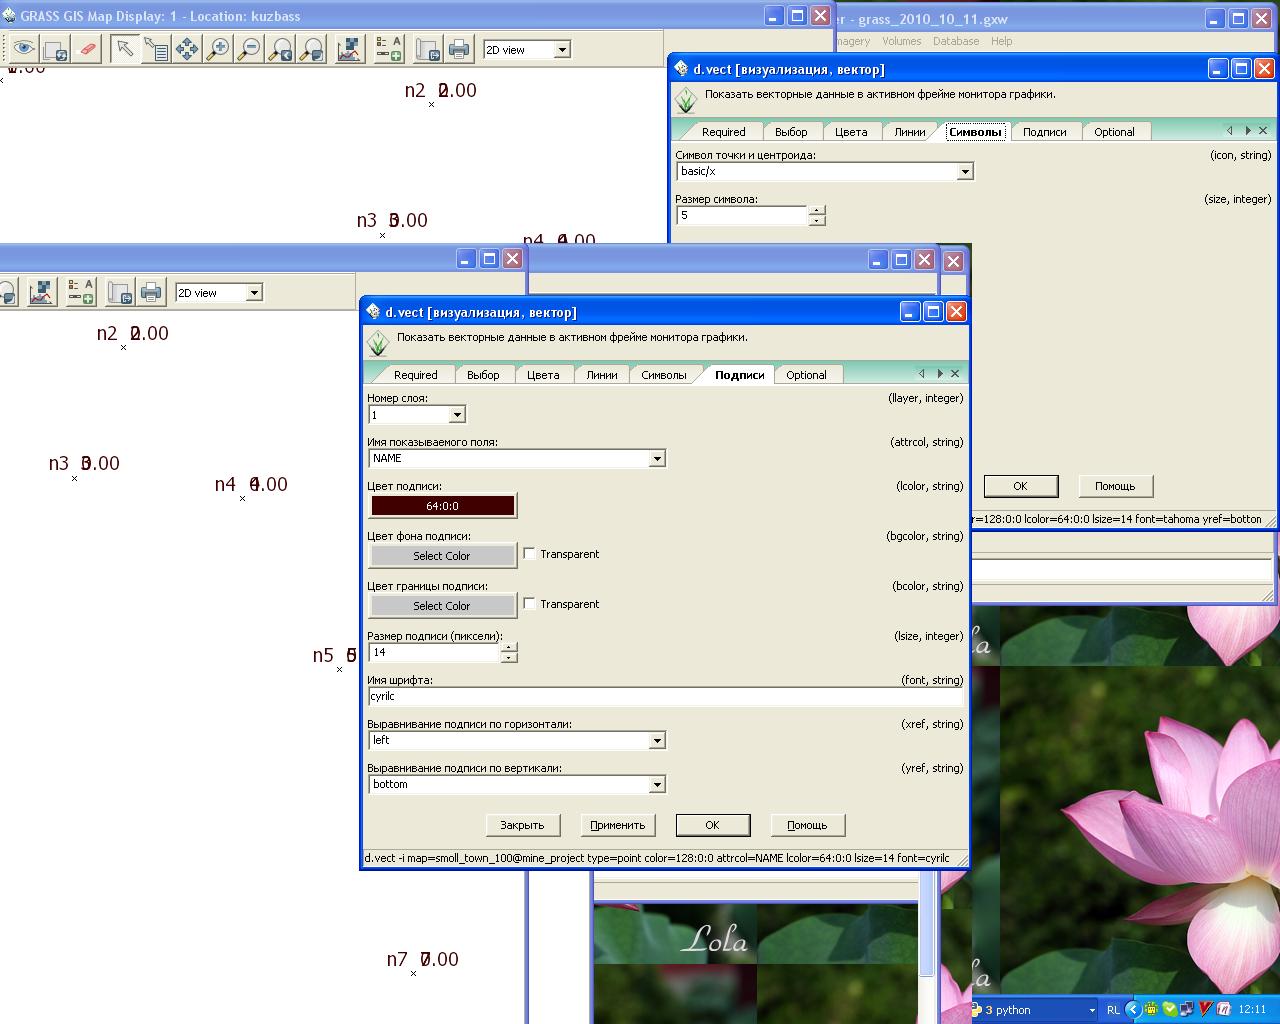Image resolution: width=1280 pixels, height=1024 pixels.
Task: Open the NAME attribute column dropdown
Action: tap(657, 459)
